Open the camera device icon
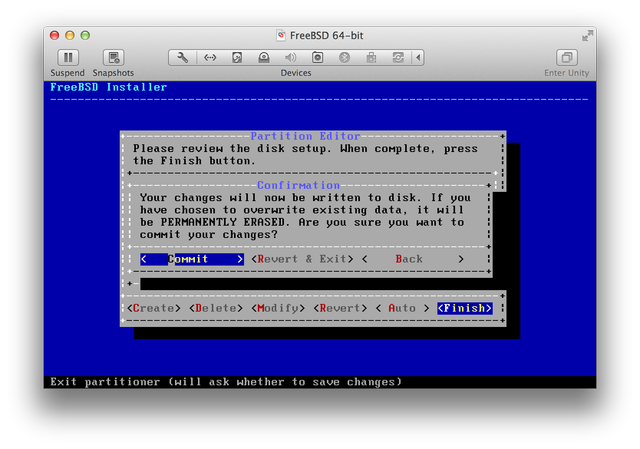Viewport: 640px width, 449px height. click(x=318, y=58)
